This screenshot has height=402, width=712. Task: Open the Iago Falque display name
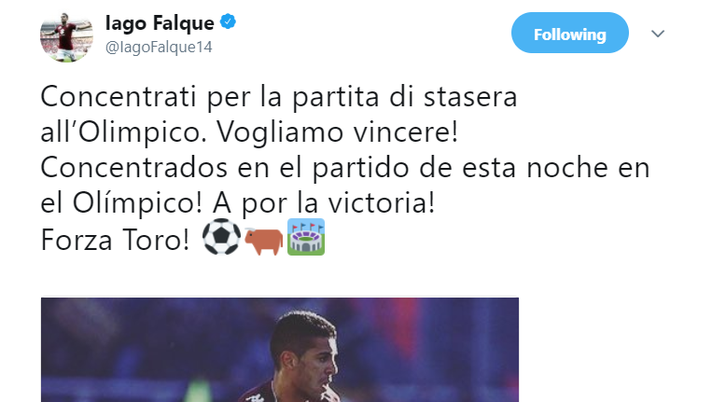pos(159,23)
